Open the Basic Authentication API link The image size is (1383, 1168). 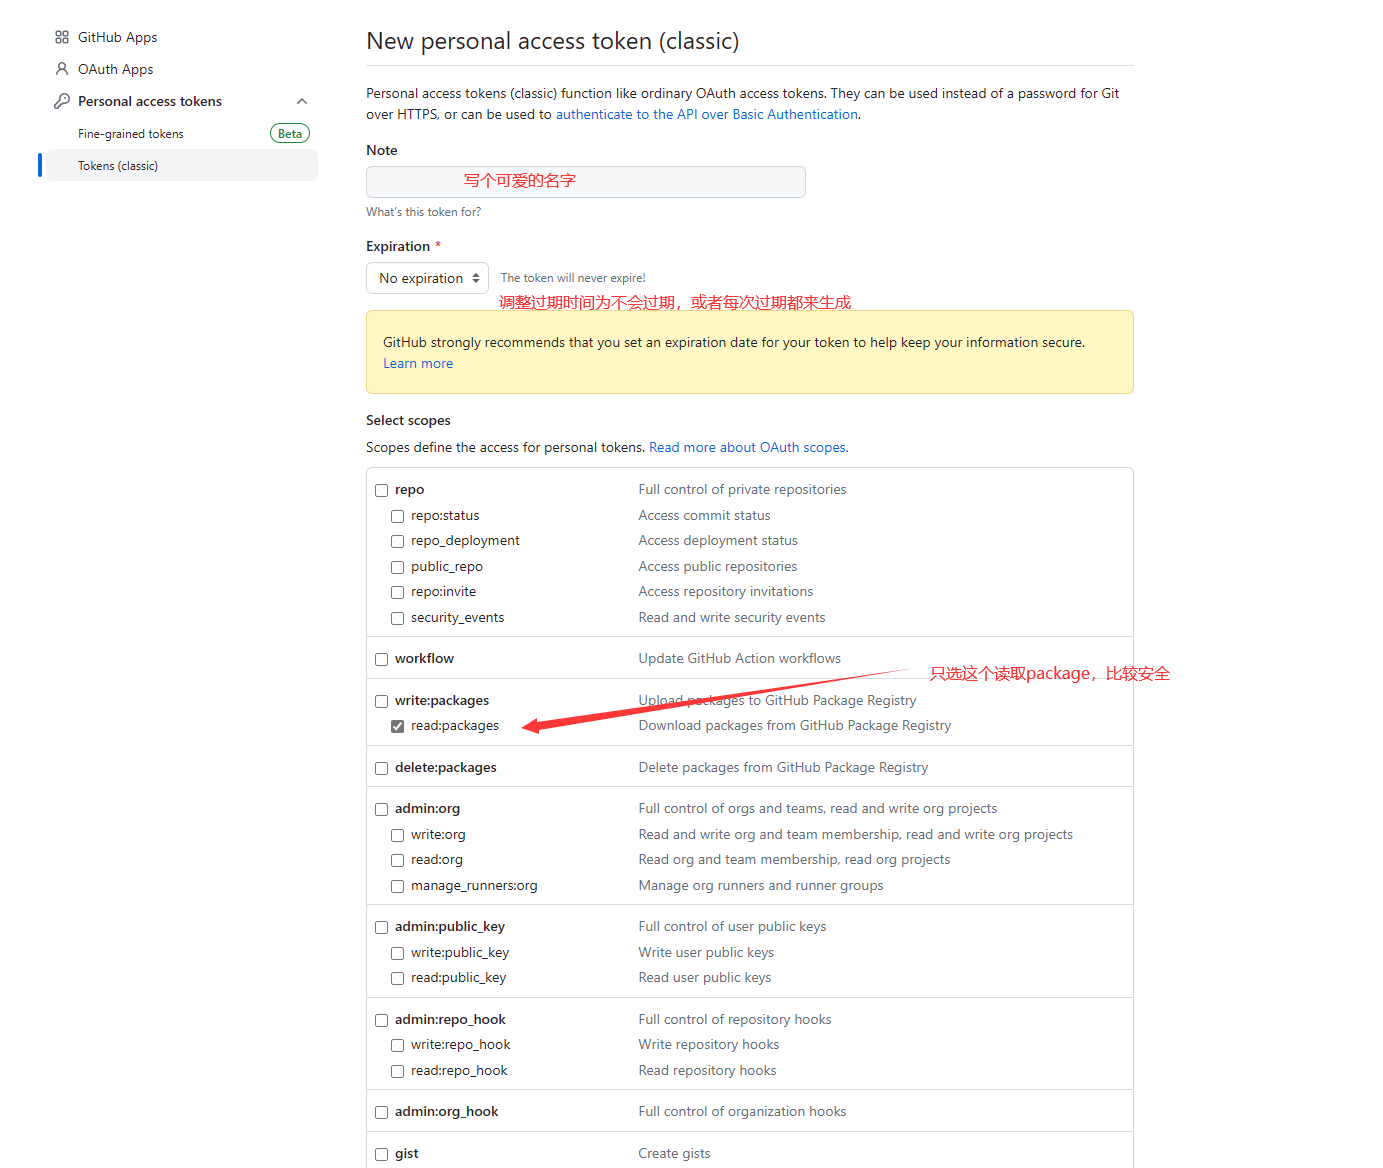click(707, 114)
